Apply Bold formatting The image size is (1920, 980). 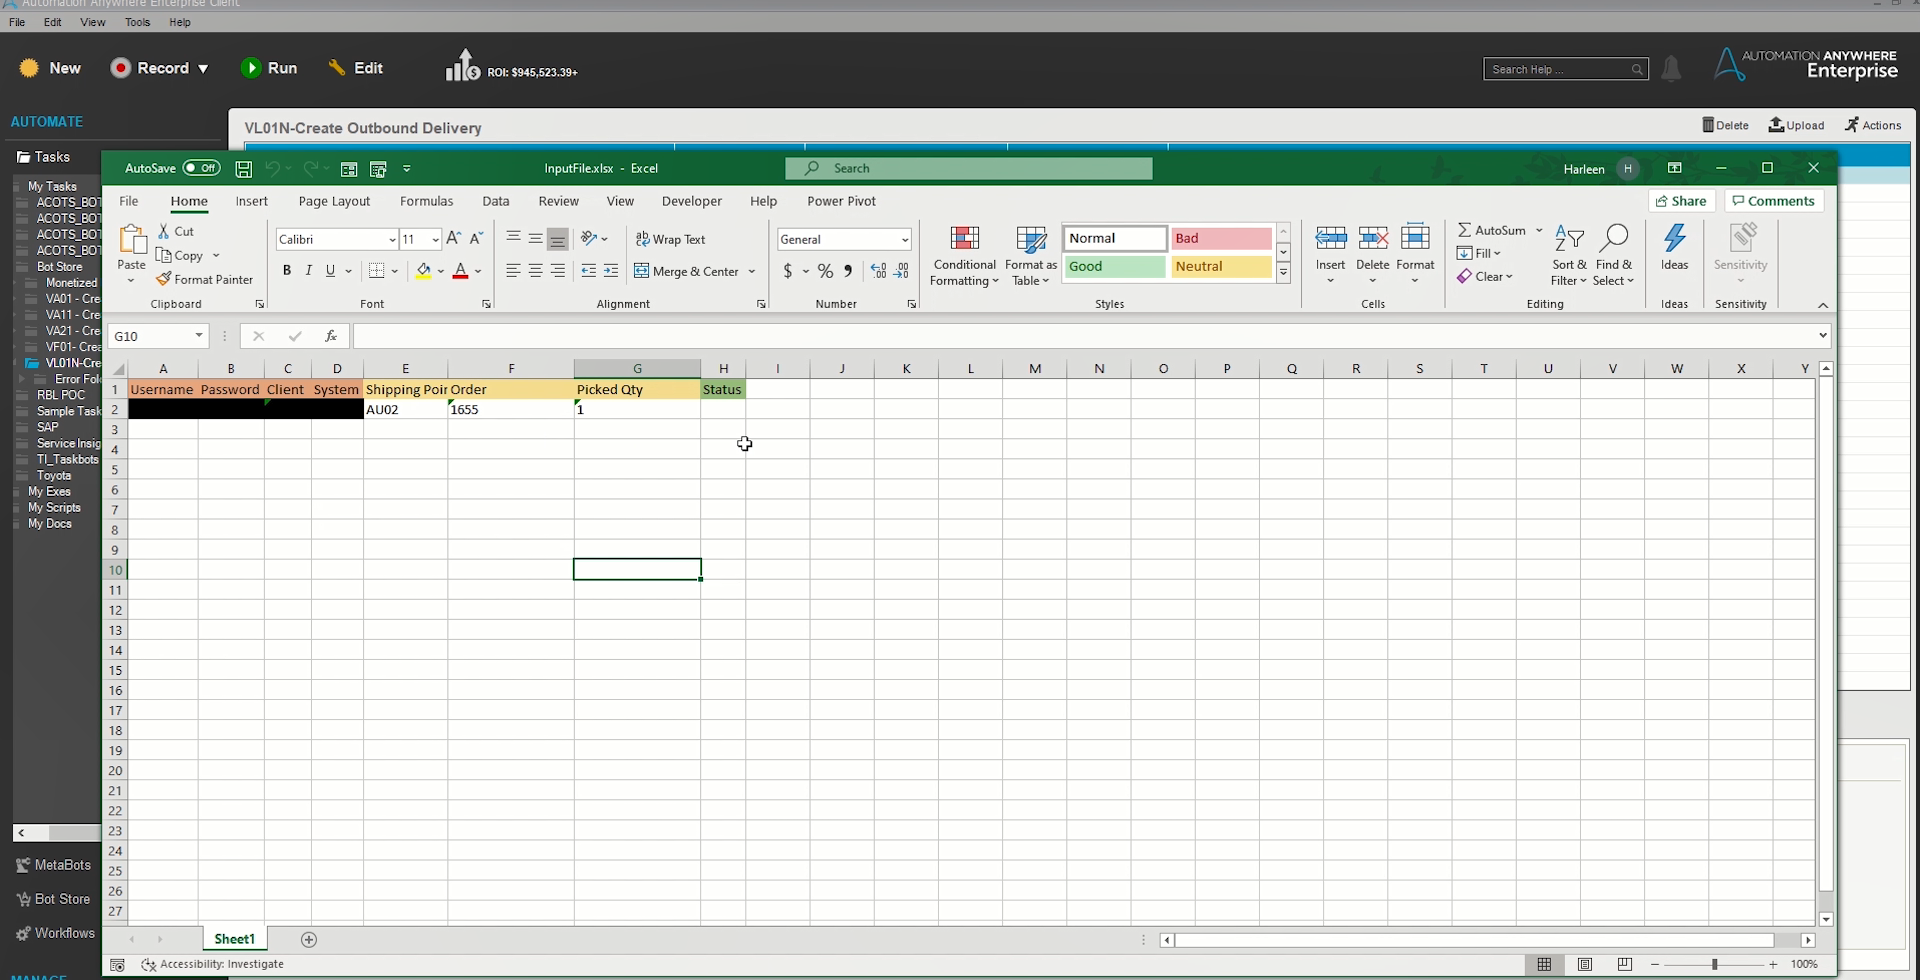click(x=287, y=271)
